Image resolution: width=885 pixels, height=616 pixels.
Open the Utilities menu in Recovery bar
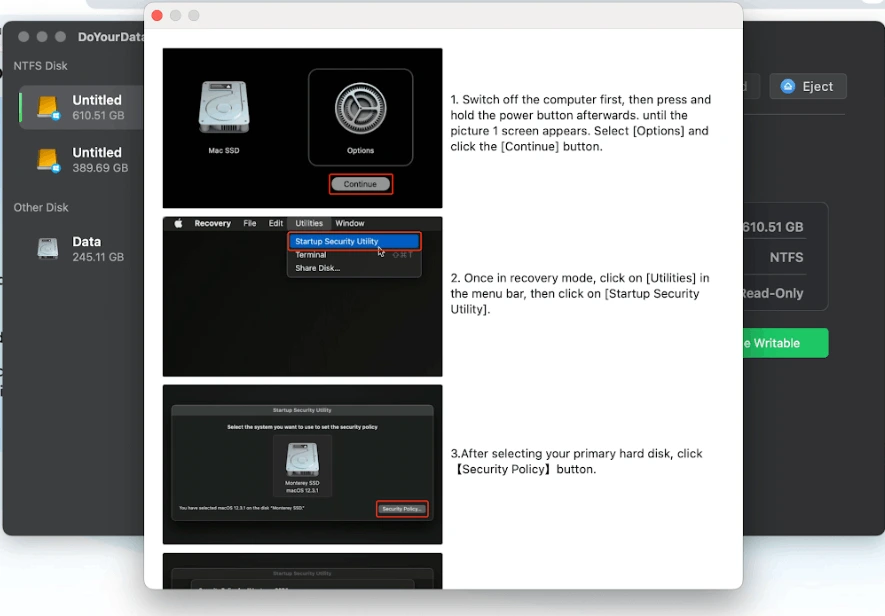pos(309,224)
